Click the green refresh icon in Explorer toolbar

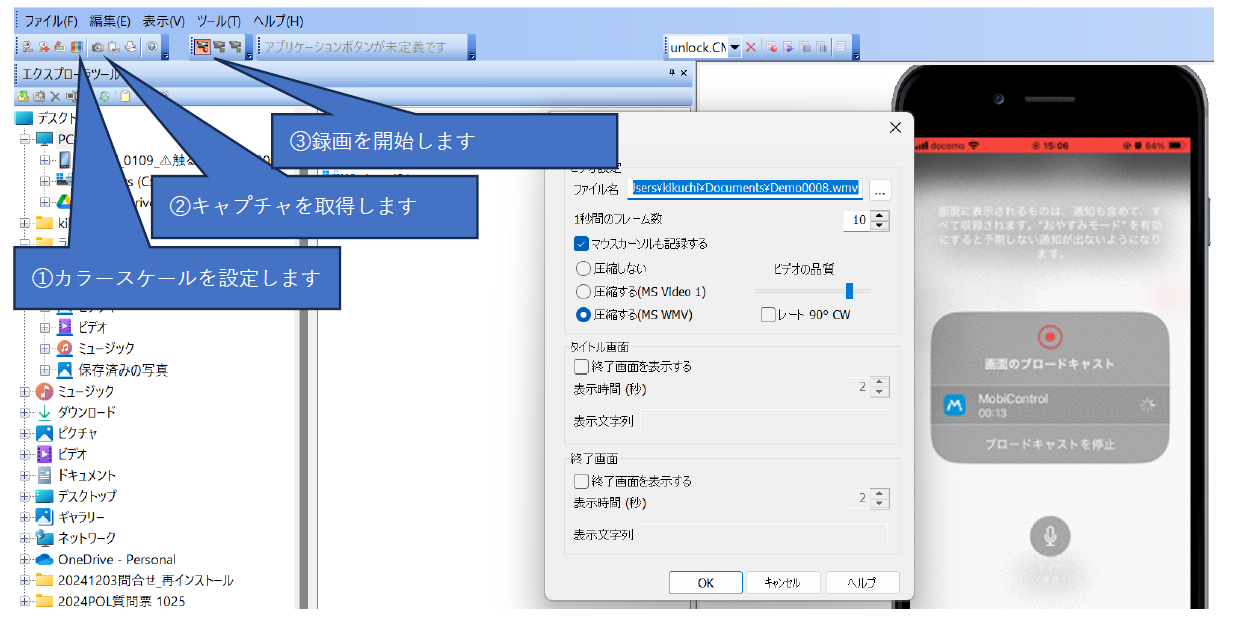(104, 97)
